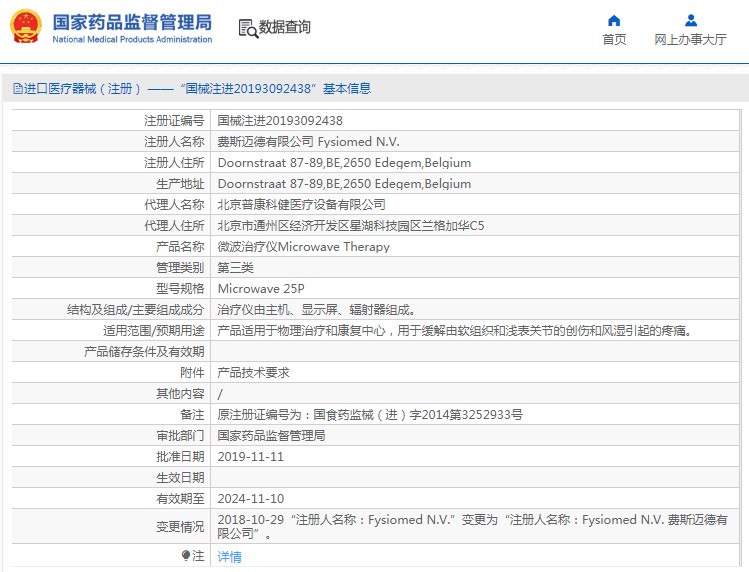Select the 费斯迈德有限公司 Fysiomed N.V. cell
Image resolution: width=749 pixels, height=572 pixels.
[x=308, y=141]
